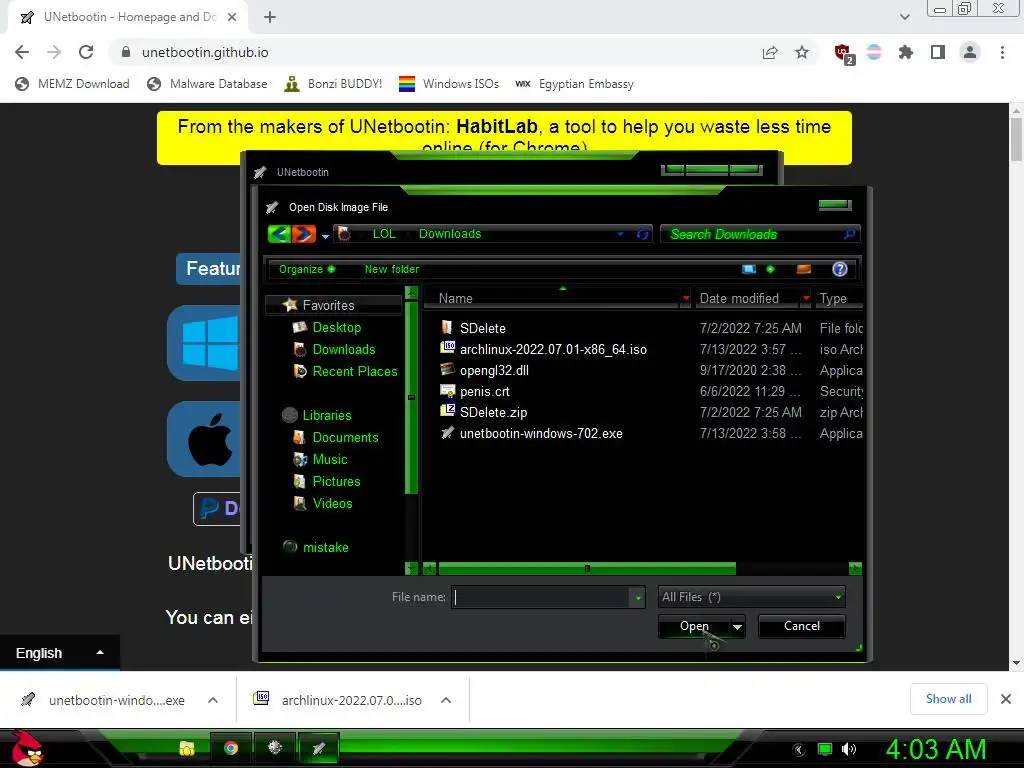The image size is (1024, 768).
Task: Click Chrome icon in taskbar
Action: point(231,748)
